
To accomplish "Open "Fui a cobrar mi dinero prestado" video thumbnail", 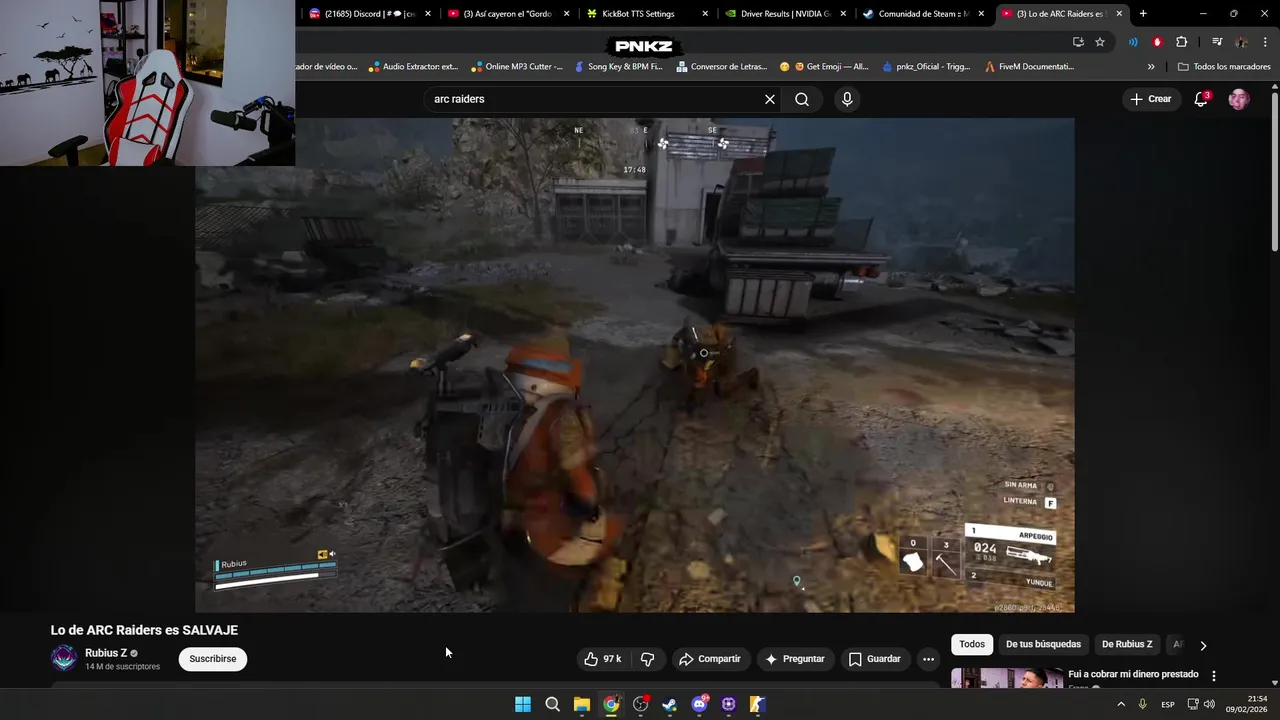I will click(x=1007, y=678).
